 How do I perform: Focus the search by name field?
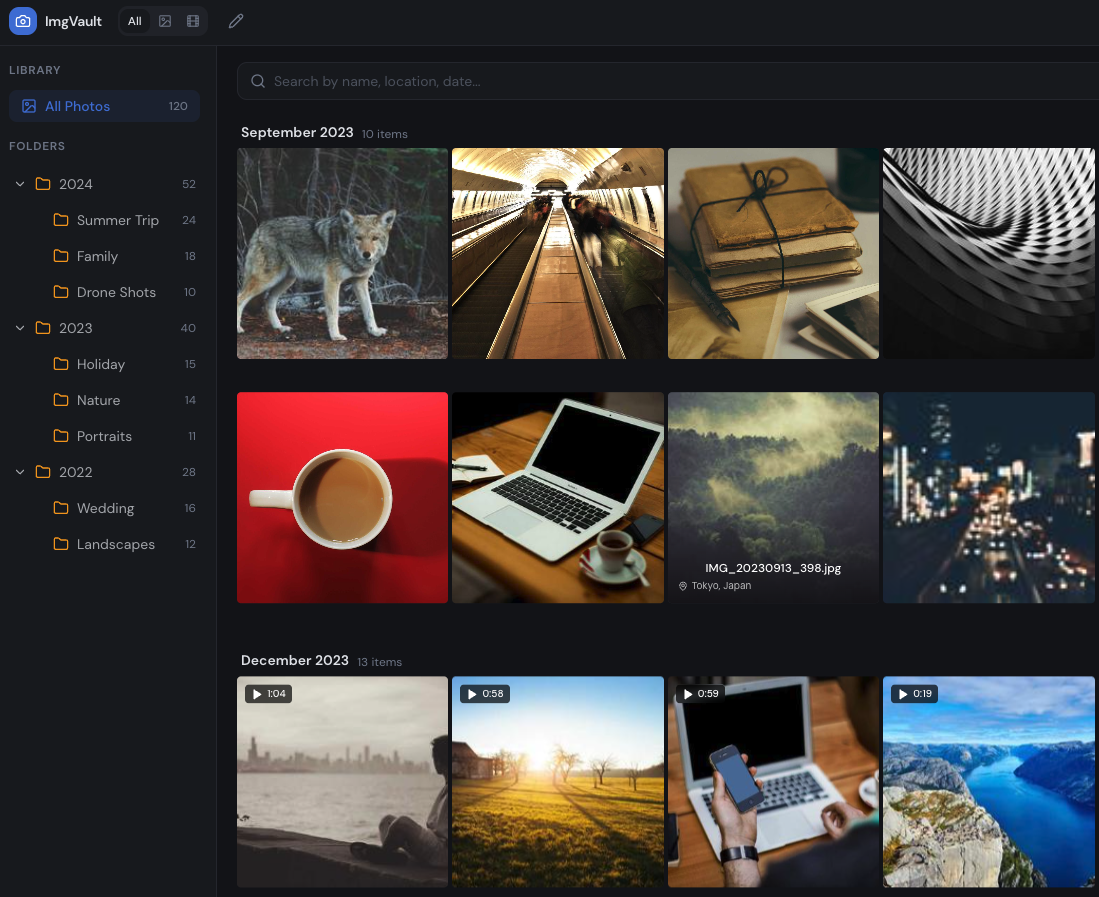[668, 81]
